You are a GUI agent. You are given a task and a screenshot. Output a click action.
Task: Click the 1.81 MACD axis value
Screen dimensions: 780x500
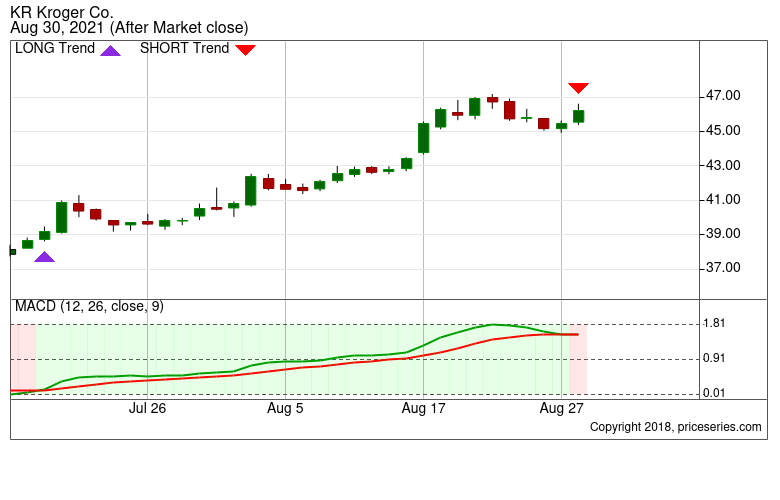coord(714,323)
